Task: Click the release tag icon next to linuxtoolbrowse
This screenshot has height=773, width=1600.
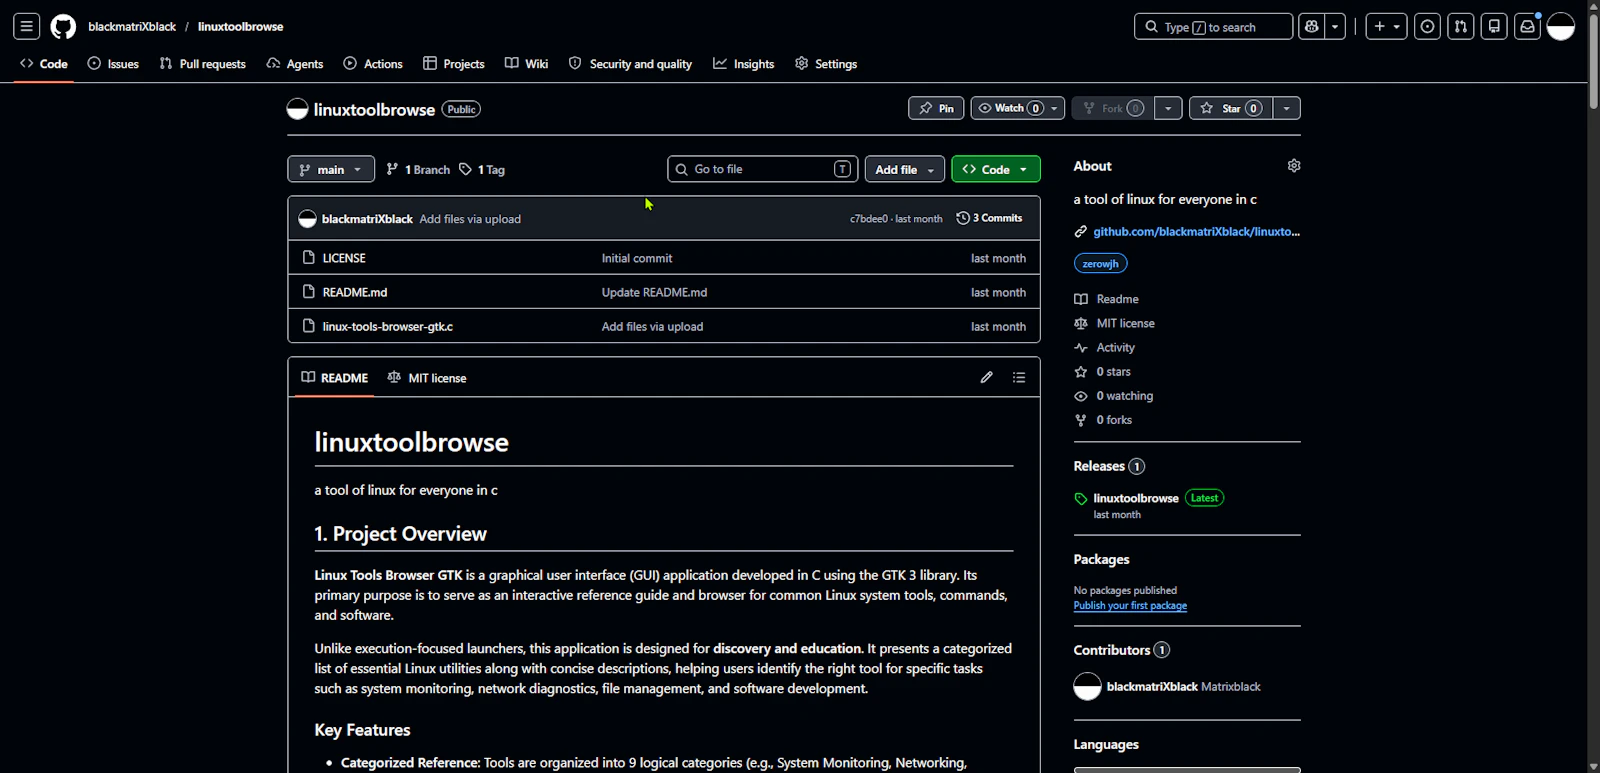Action: coord(1081,499)
